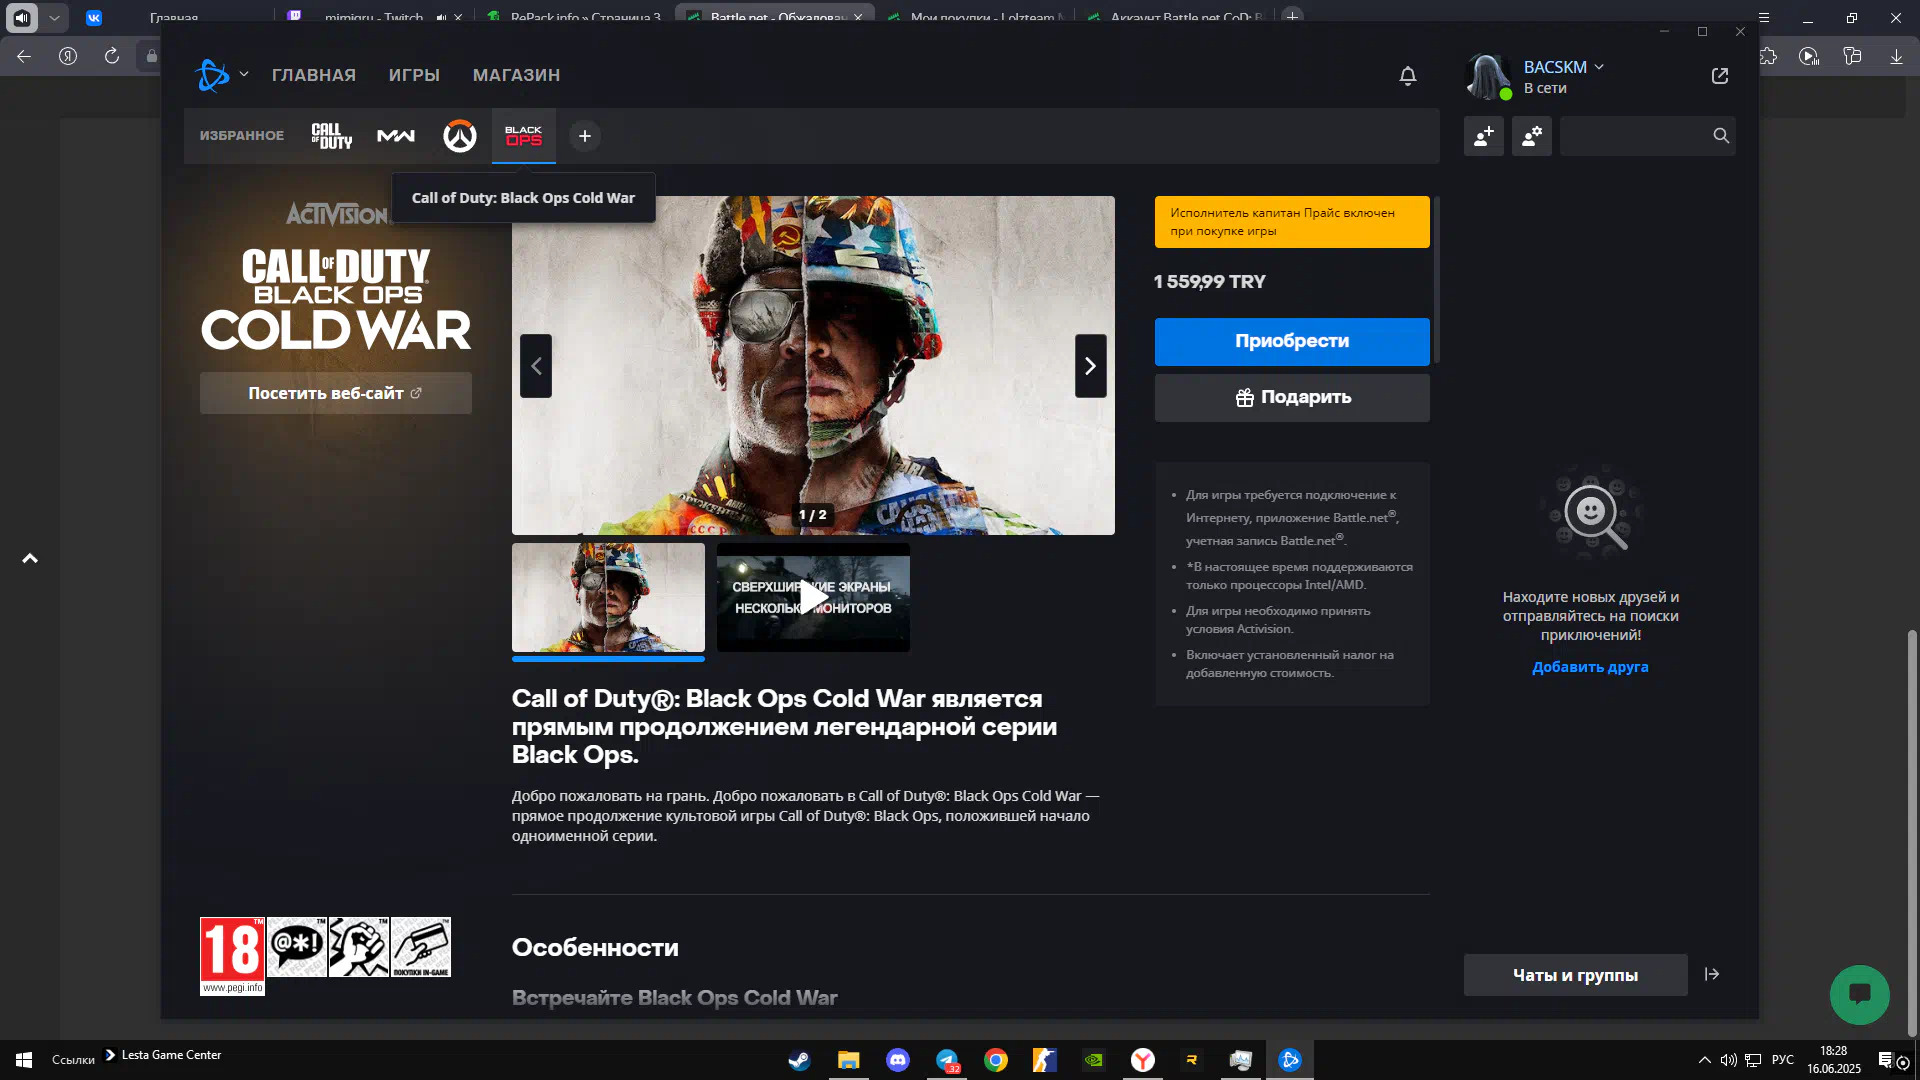Open browser downloads icon
Image resolution: width=1920 pixels, height=1080 pixels.
[x=1896, y=56]
